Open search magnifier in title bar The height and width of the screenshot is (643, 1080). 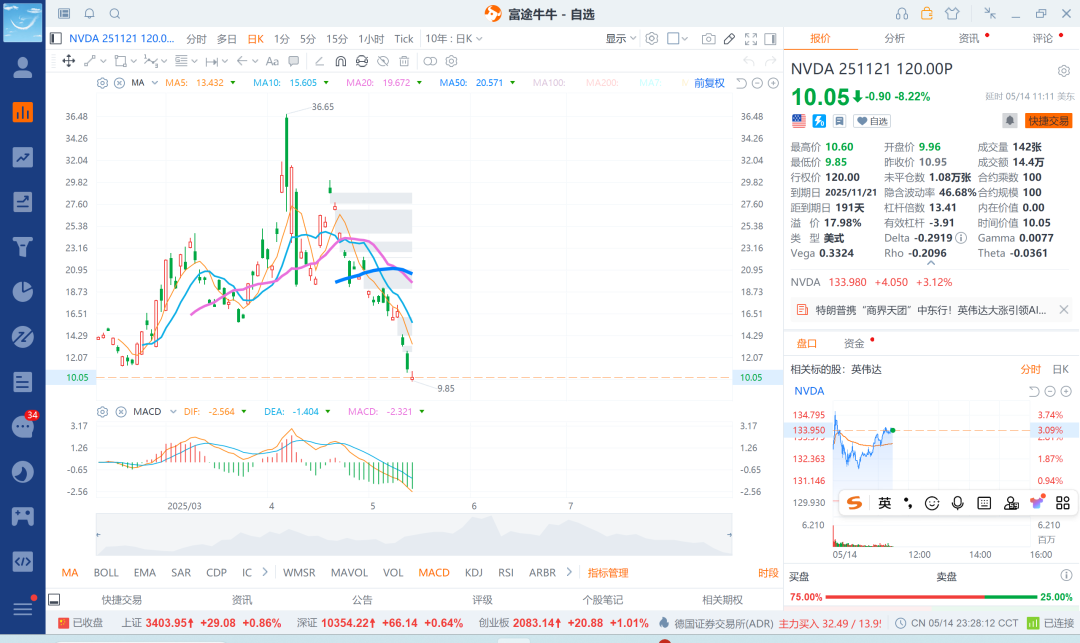tap(115, 14)
